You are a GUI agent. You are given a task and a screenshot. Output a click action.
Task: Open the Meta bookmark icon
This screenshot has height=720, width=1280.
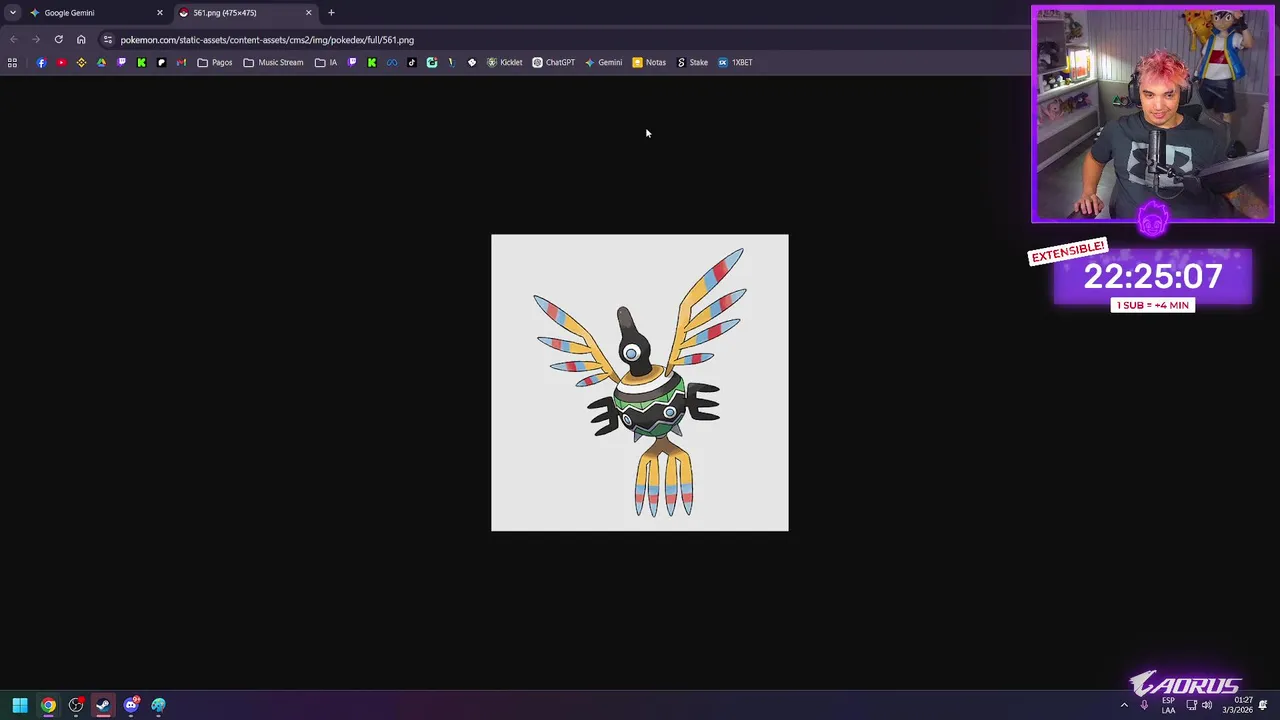[x=392, y=62]
